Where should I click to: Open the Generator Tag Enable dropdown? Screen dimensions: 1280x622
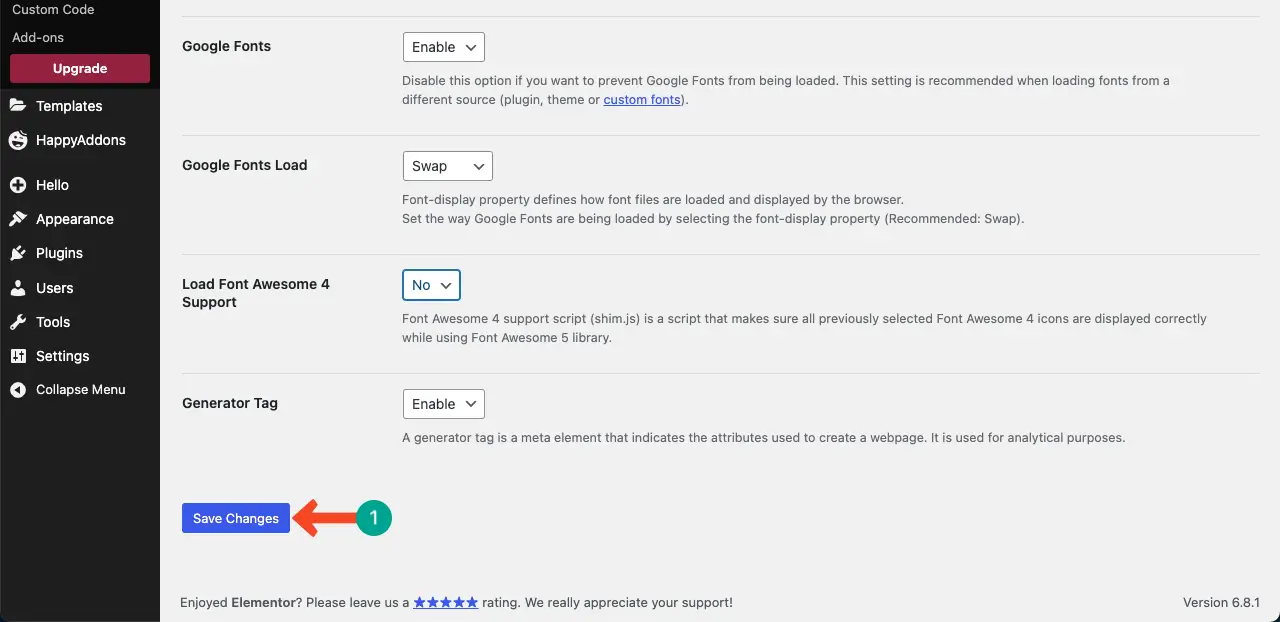point(444,404)
